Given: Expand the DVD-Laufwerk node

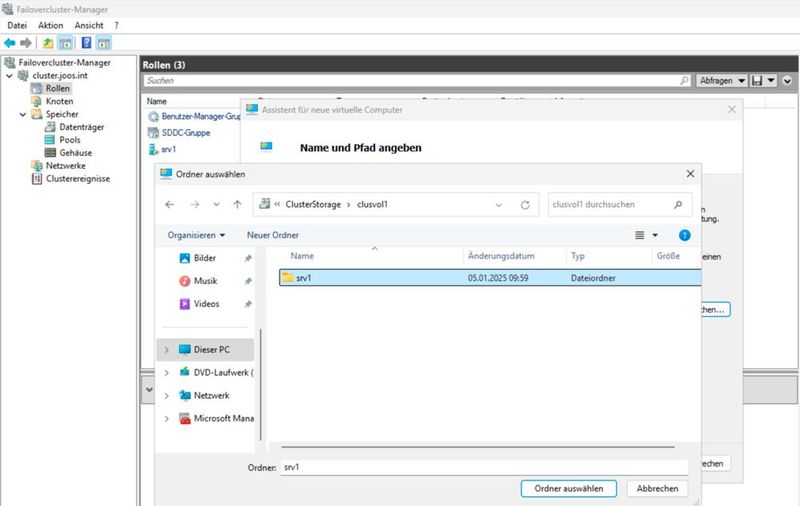Looking at the screenshot, I should [x=166, y=373].
